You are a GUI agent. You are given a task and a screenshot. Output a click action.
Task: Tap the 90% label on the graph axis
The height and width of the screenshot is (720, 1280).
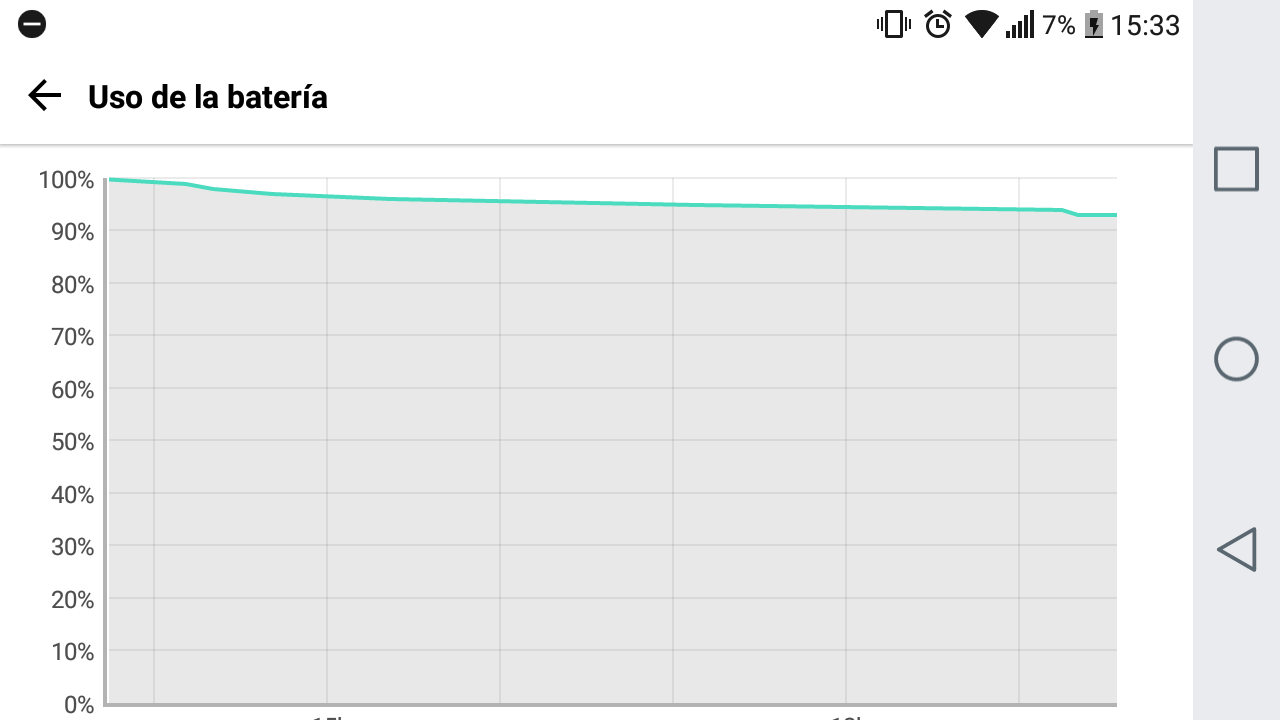(72, 232)
